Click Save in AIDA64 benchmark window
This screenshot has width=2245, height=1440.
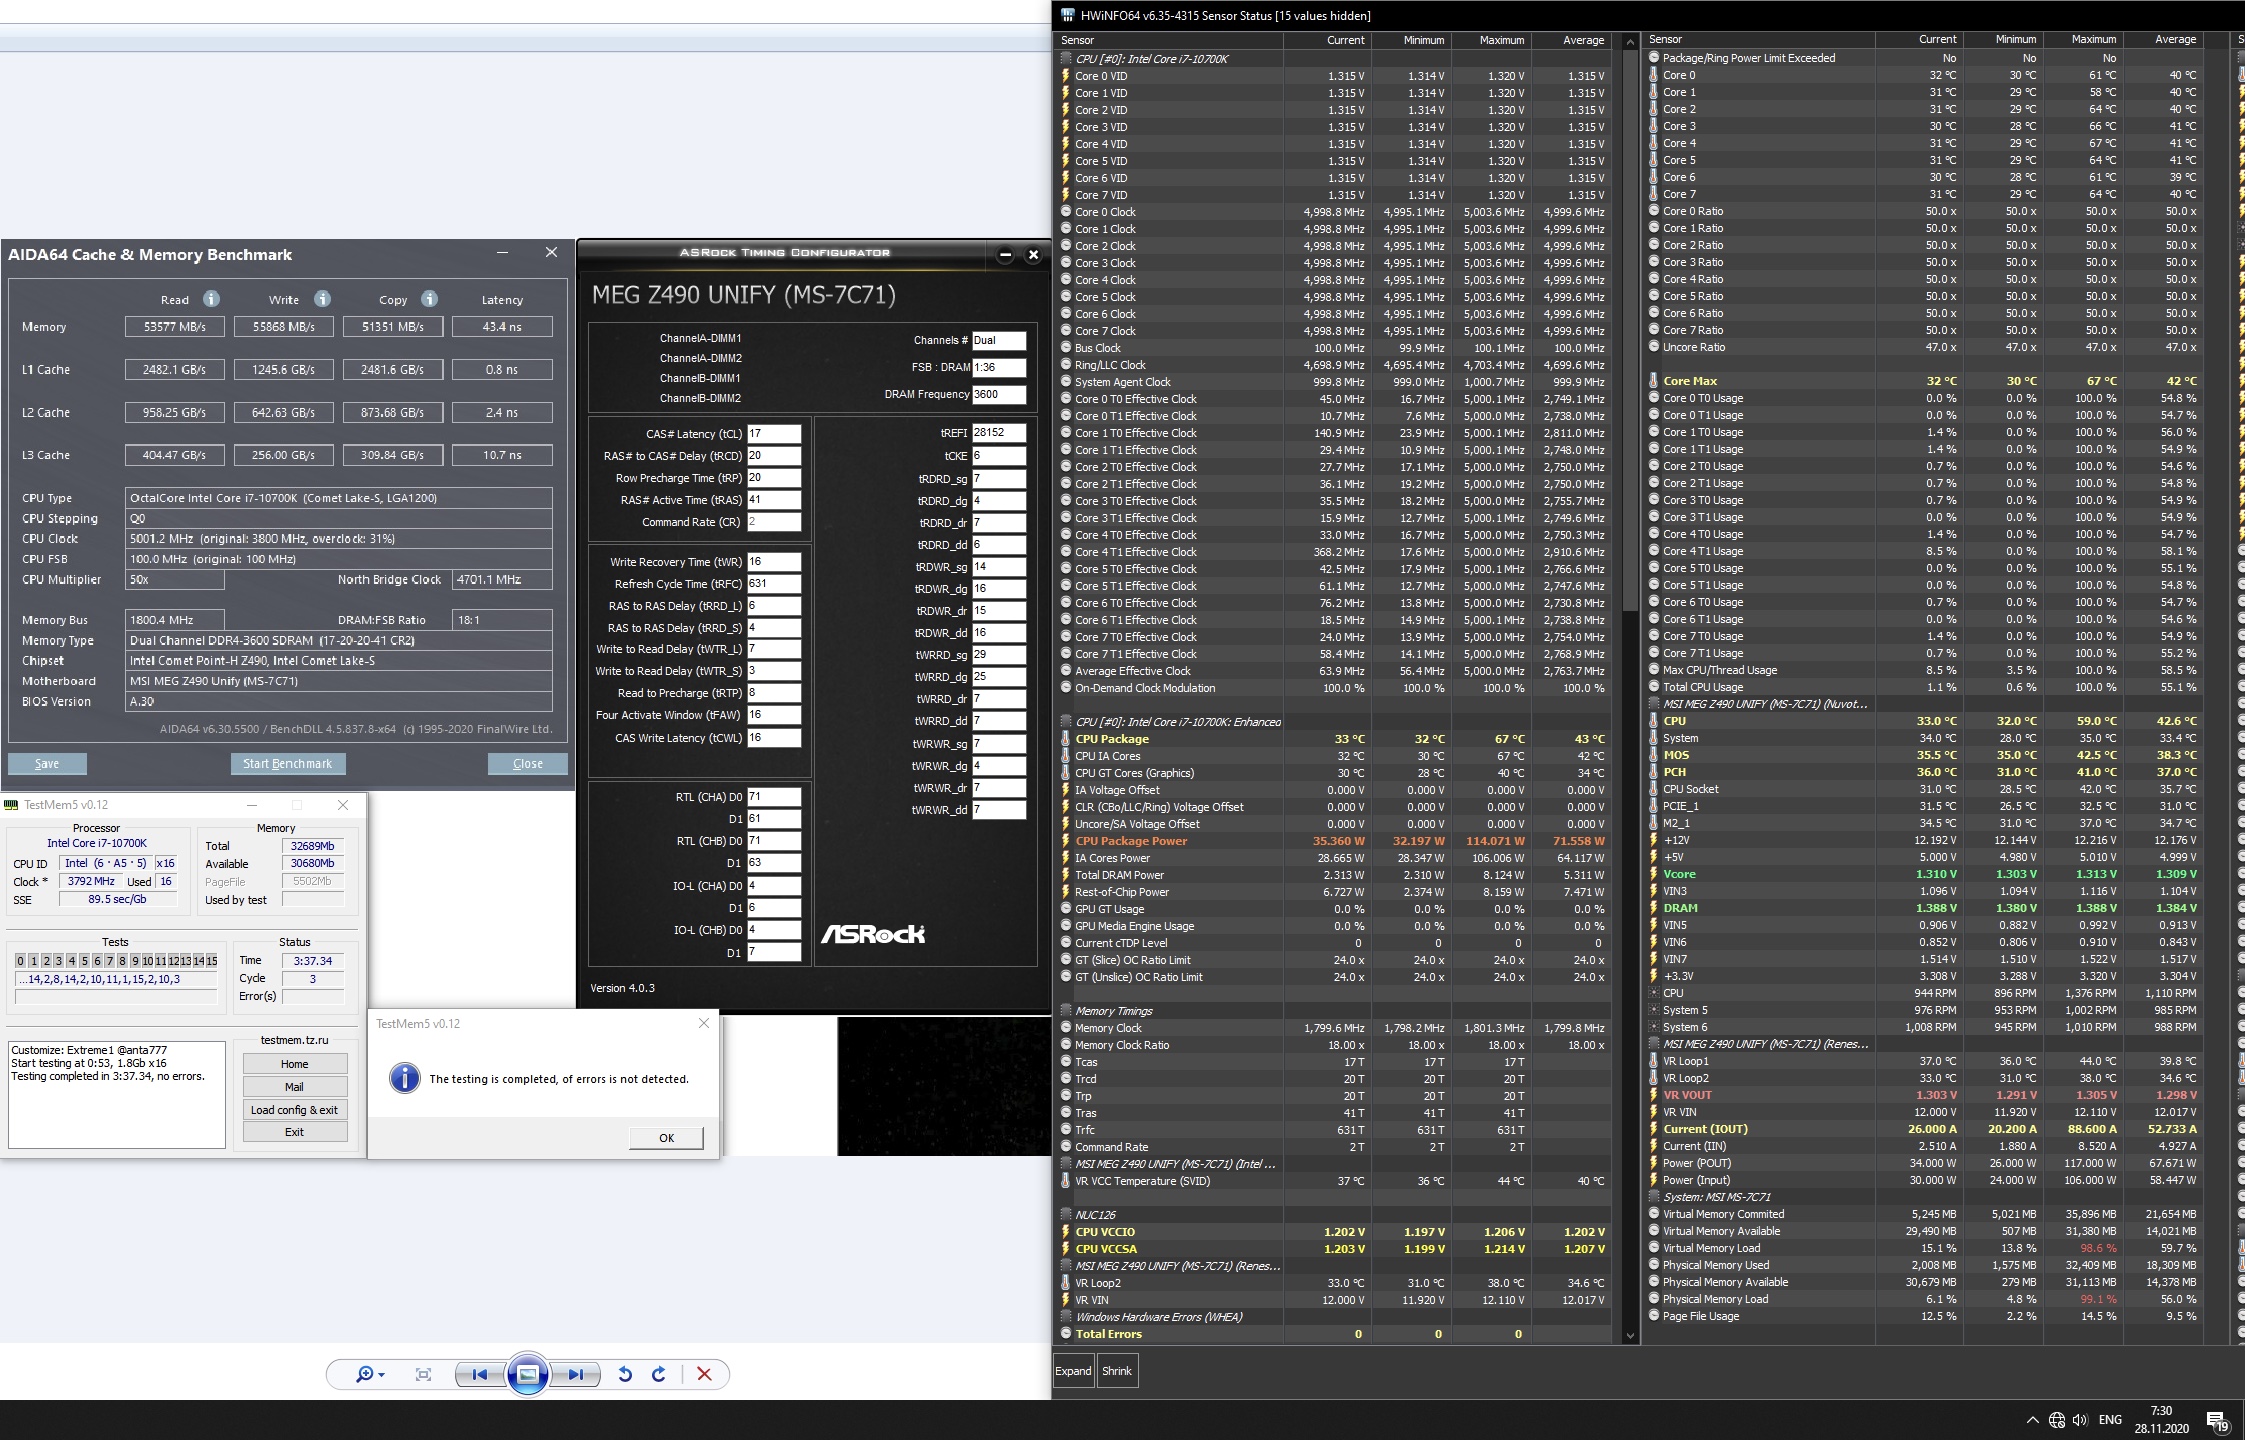[47, 763]
